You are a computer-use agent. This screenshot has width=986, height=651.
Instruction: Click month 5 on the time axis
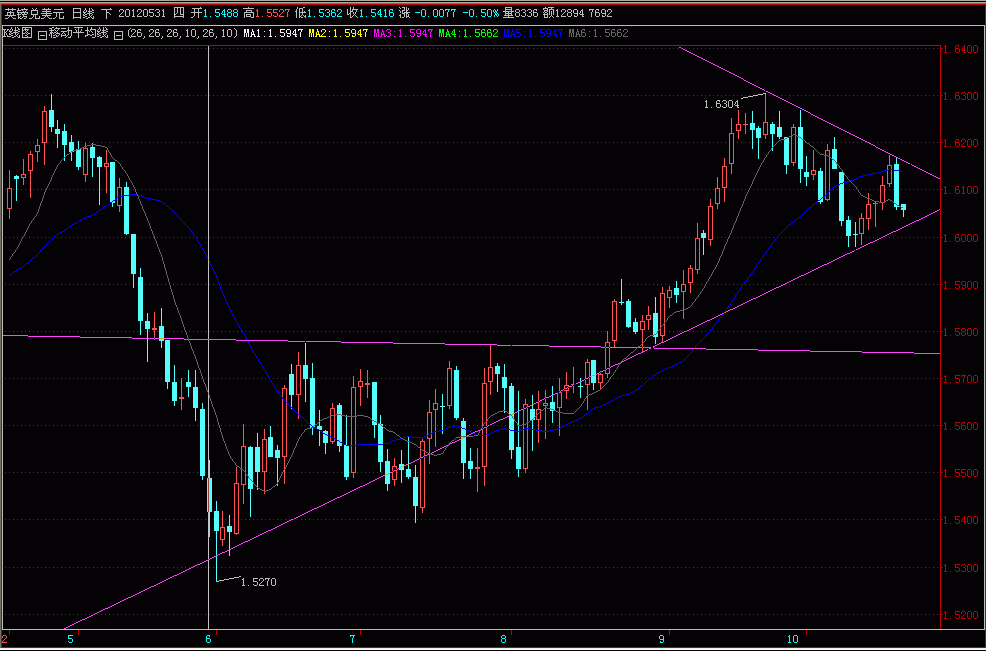pyautogui.click(x=70, y=640)
